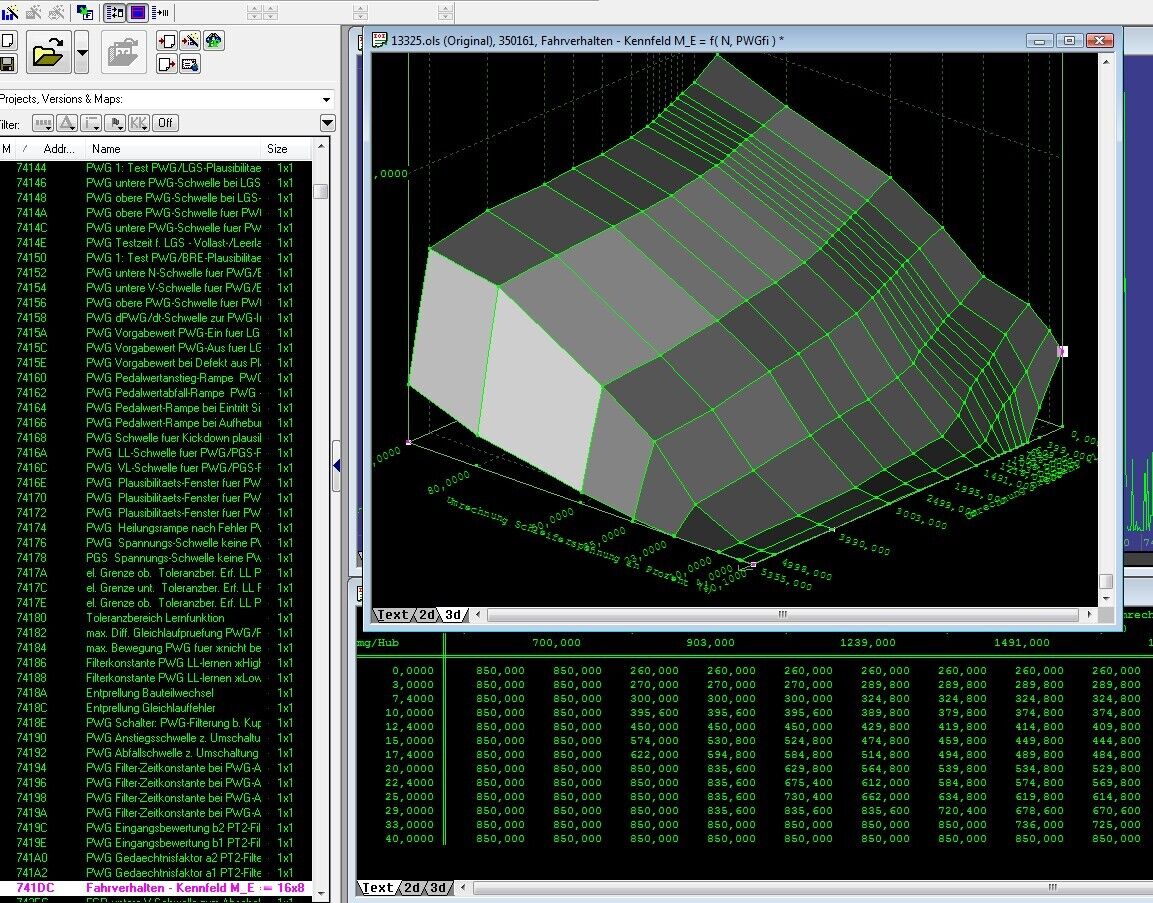The height and width of the screenshot is (903, 1153).
Task: Open the KK filter dropdown
Action: (x=139, y=123)
